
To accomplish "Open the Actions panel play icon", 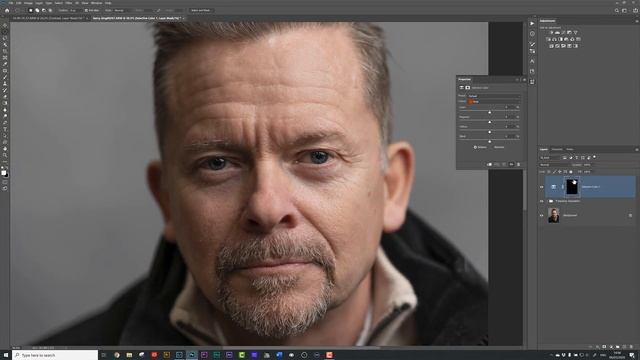I will click(532, 24).
